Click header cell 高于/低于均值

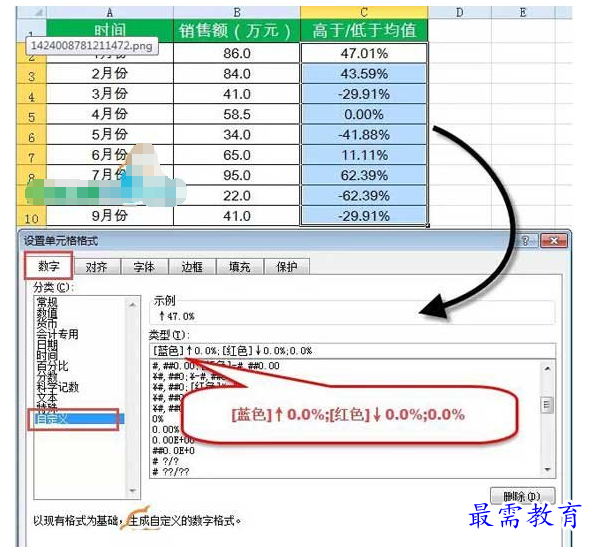pos(364,30)
